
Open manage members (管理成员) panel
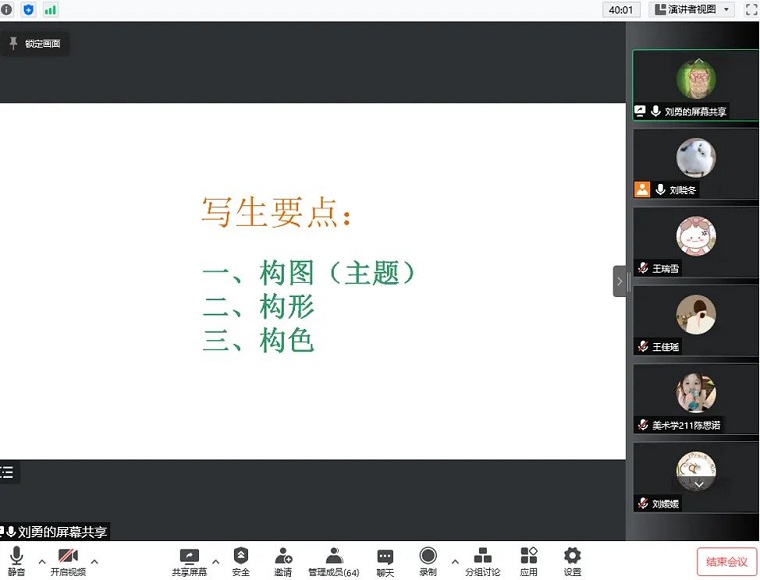[333, 558]
